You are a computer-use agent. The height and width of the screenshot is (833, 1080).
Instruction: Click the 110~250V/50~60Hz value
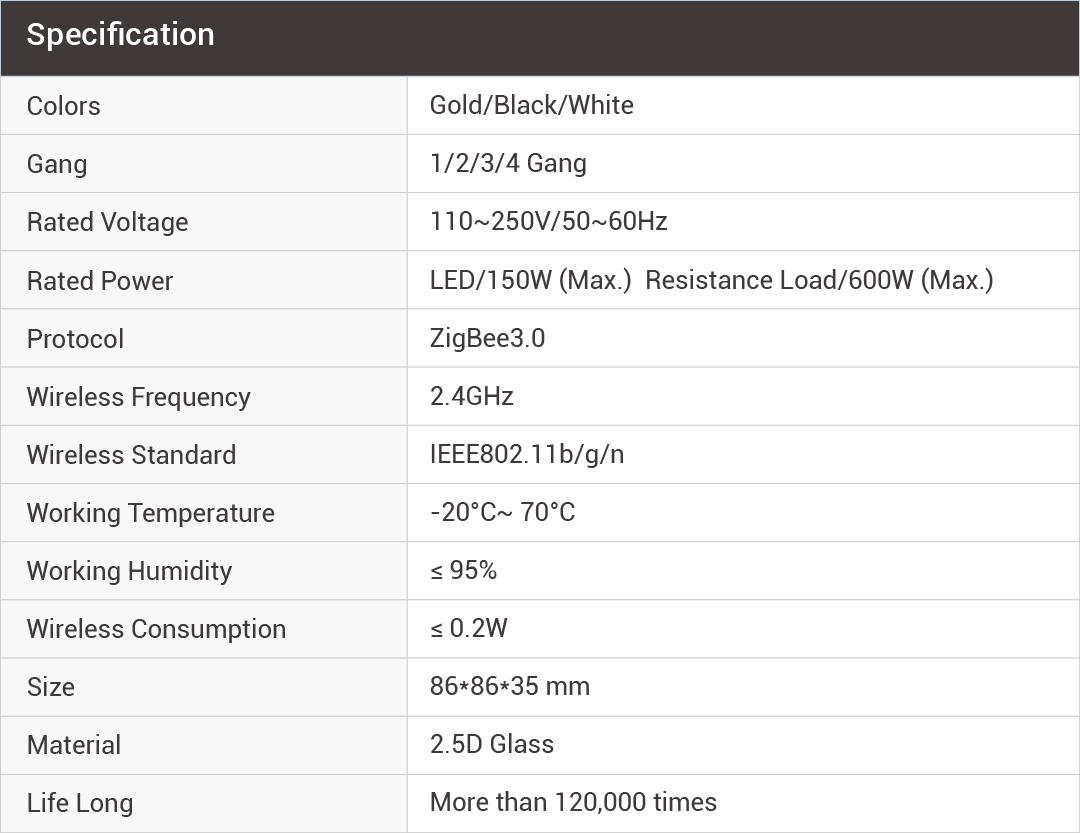point(549,221)
